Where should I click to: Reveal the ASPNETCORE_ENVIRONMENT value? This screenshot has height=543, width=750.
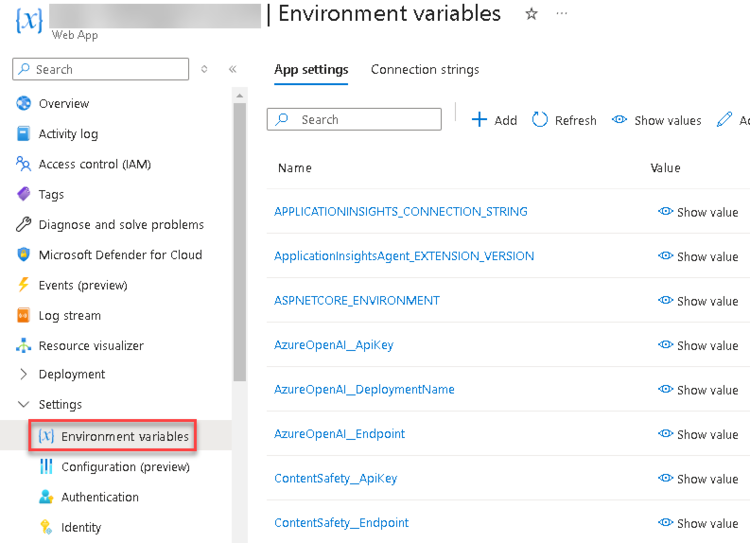click(698, 301)
